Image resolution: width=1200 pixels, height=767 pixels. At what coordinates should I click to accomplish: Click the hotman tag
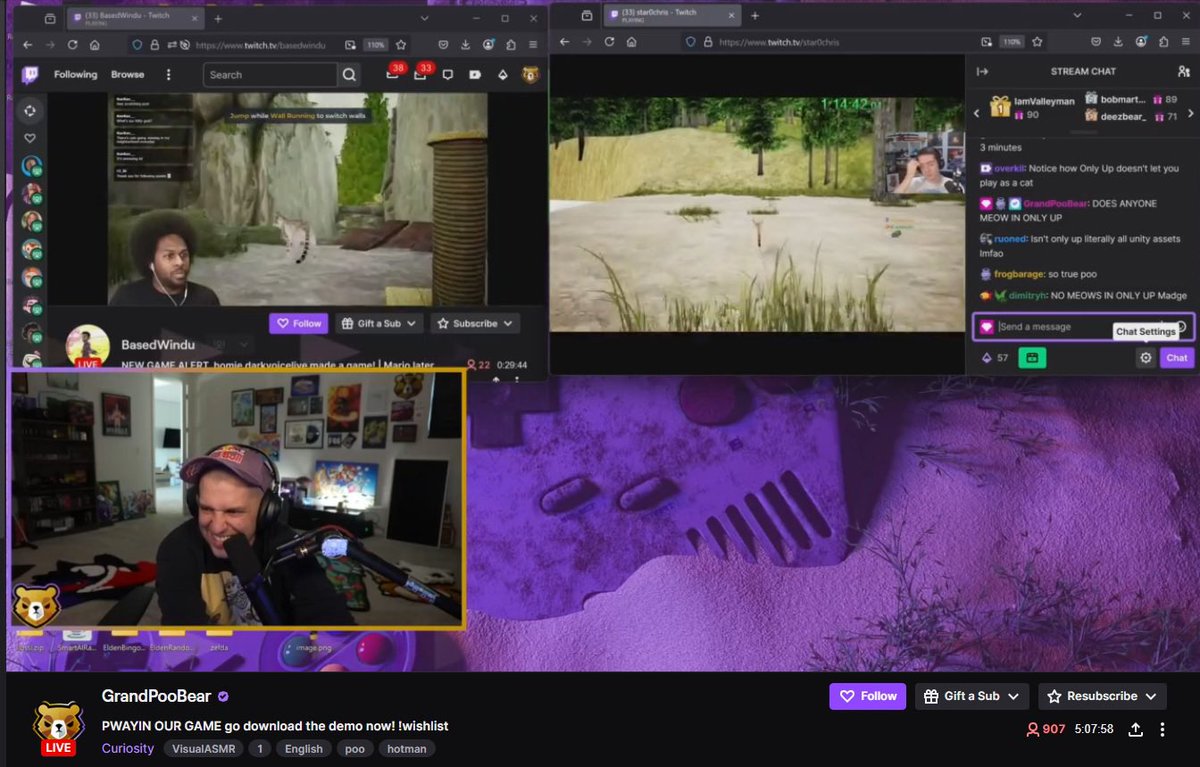pyautogui.click(x=407, y=748)
